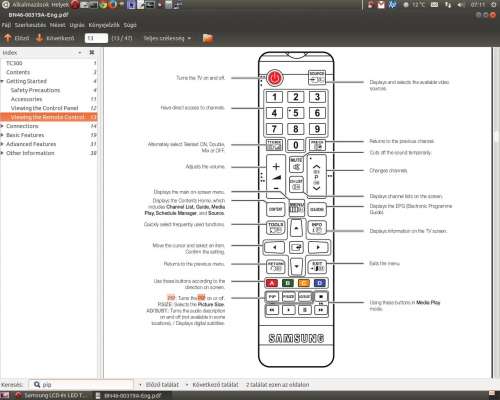Go to previous page with Előző arrow
Viewport: 500px width, 400px height.
tap(16, 38)
